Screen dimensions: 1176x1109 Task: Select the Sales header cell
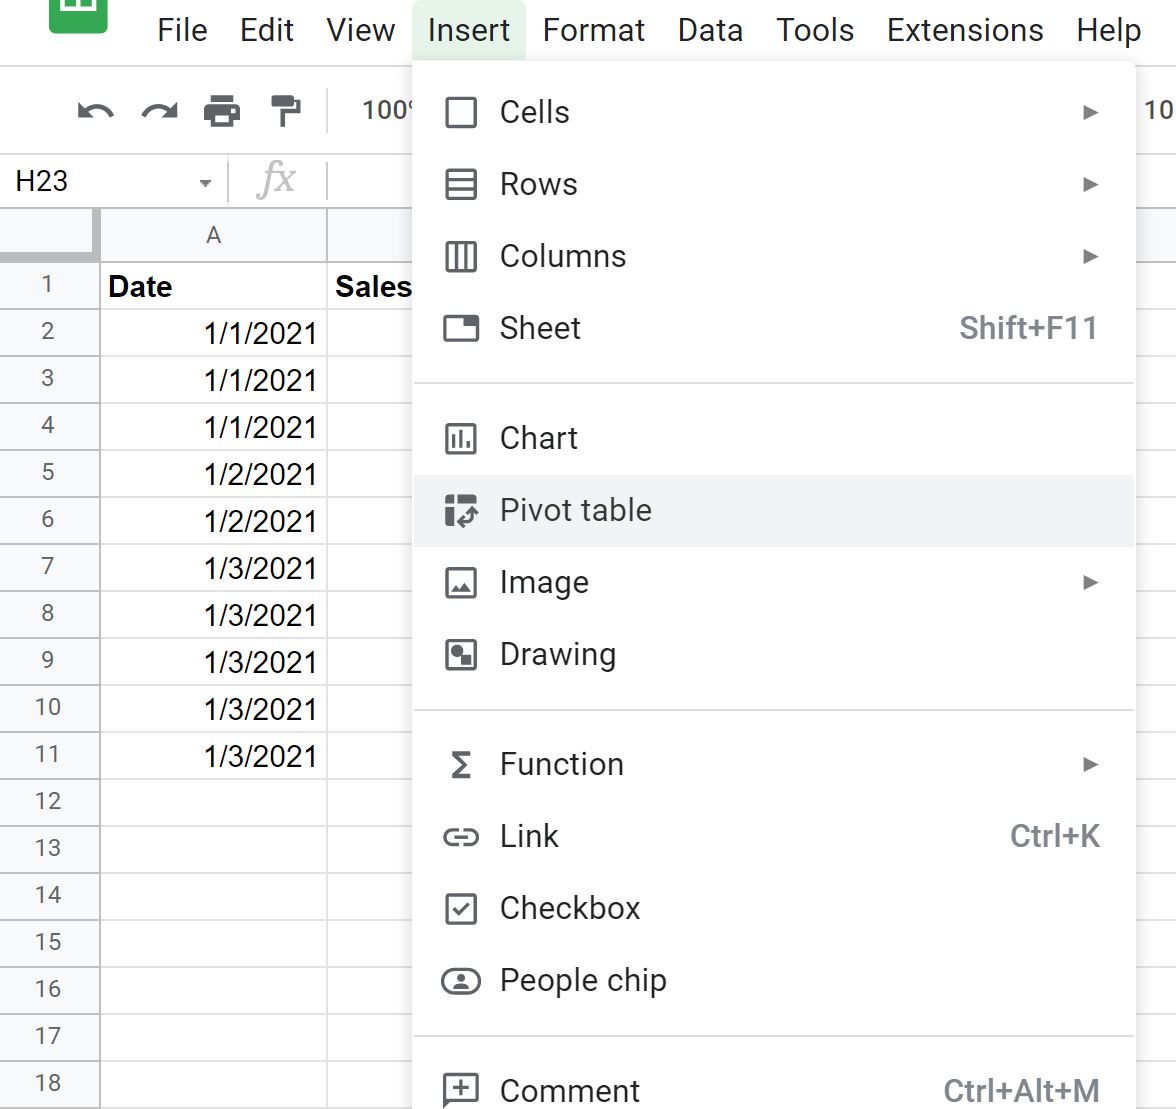point(370,286)
